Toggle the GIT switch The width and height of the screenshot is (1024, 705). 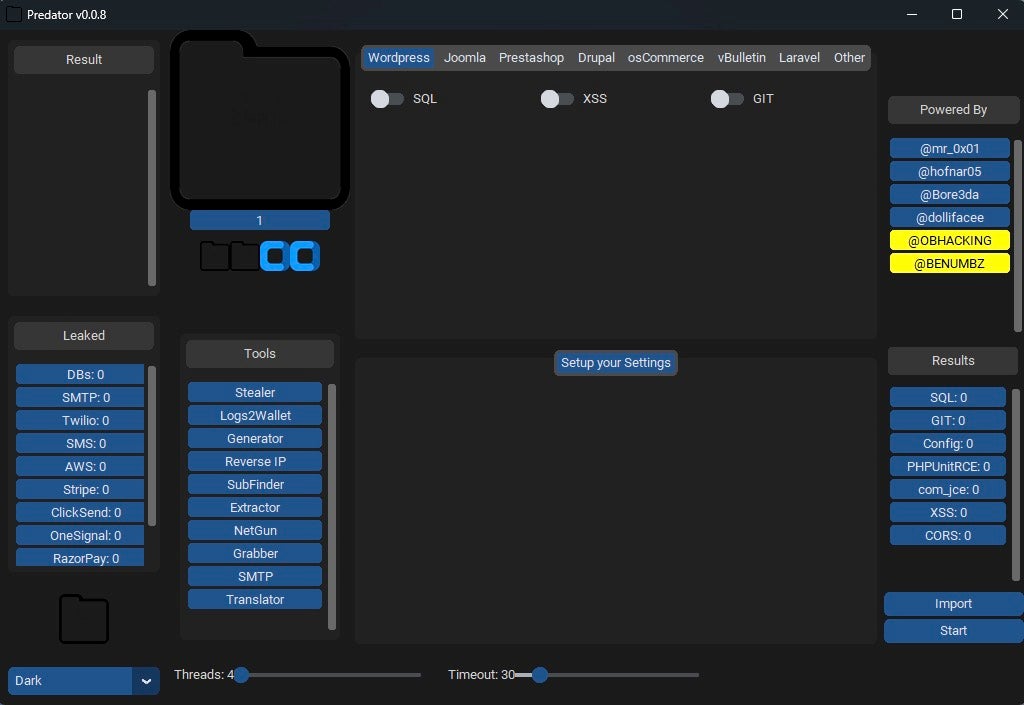[x=727, y=99]
